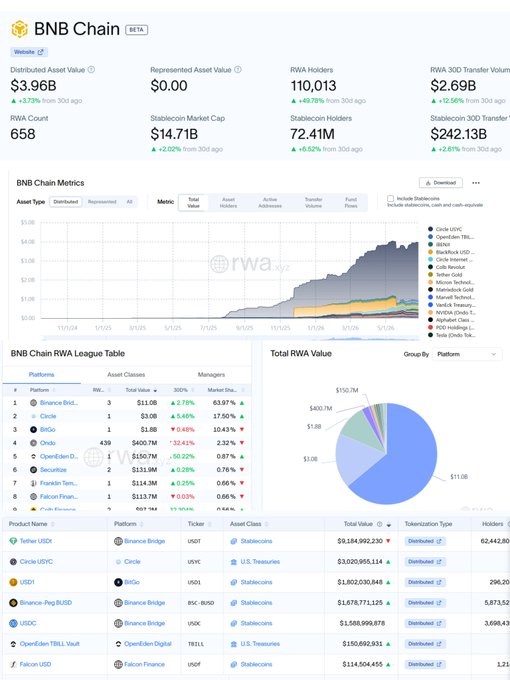
Task: Switch metric to Asset Holders
Action: coord(229,203)
